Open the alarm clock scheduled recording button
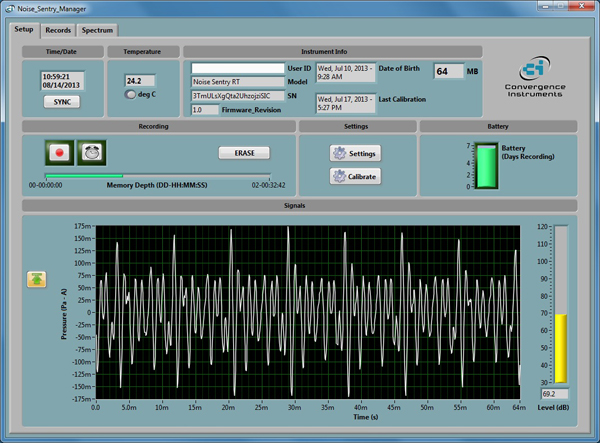Screen dimensions: 600x443 (x=92, y=153)
